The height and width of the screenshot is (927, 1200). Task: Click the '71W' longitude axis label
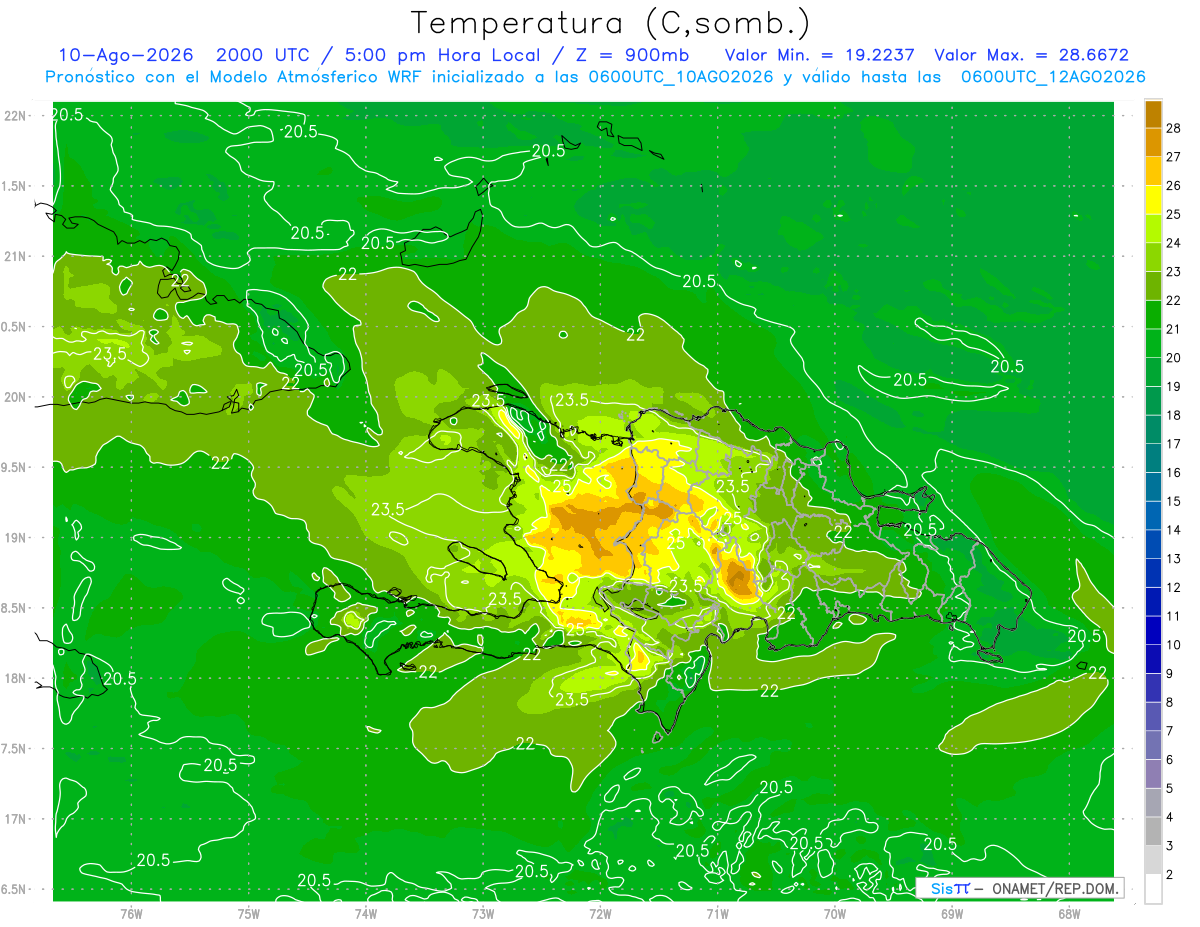coord(717,913)
